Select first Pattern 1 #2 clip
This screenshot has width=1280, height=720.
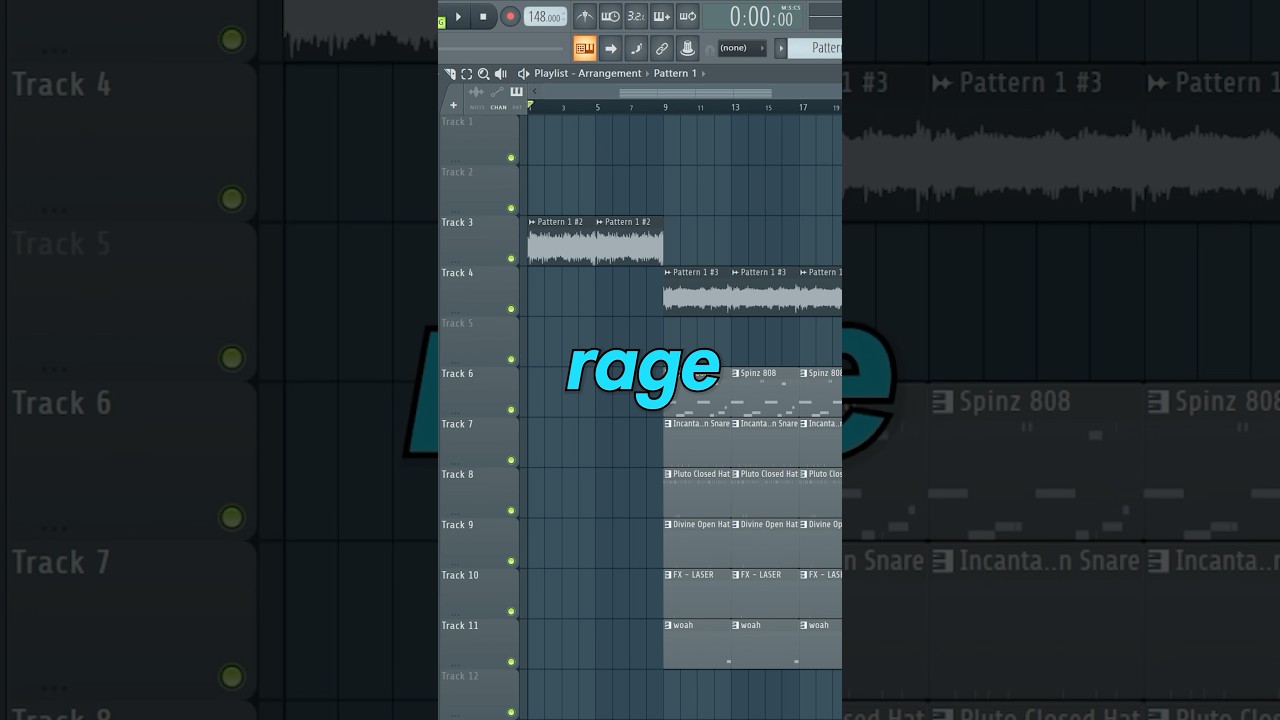[x=561, y=241]
